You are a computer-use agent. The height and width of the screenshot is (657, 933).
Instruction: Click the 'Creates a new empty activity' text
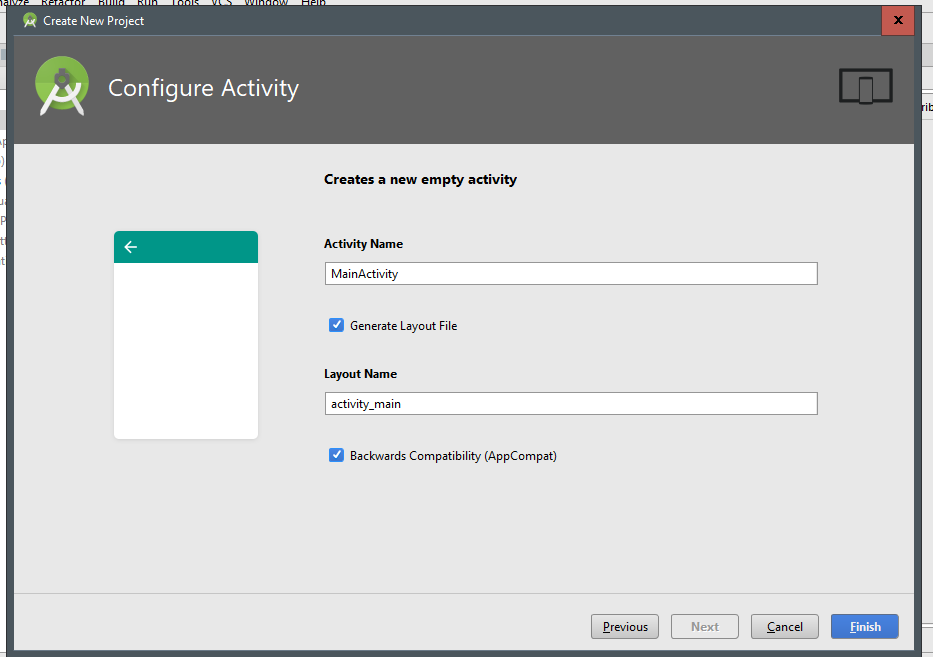[420, 180]
